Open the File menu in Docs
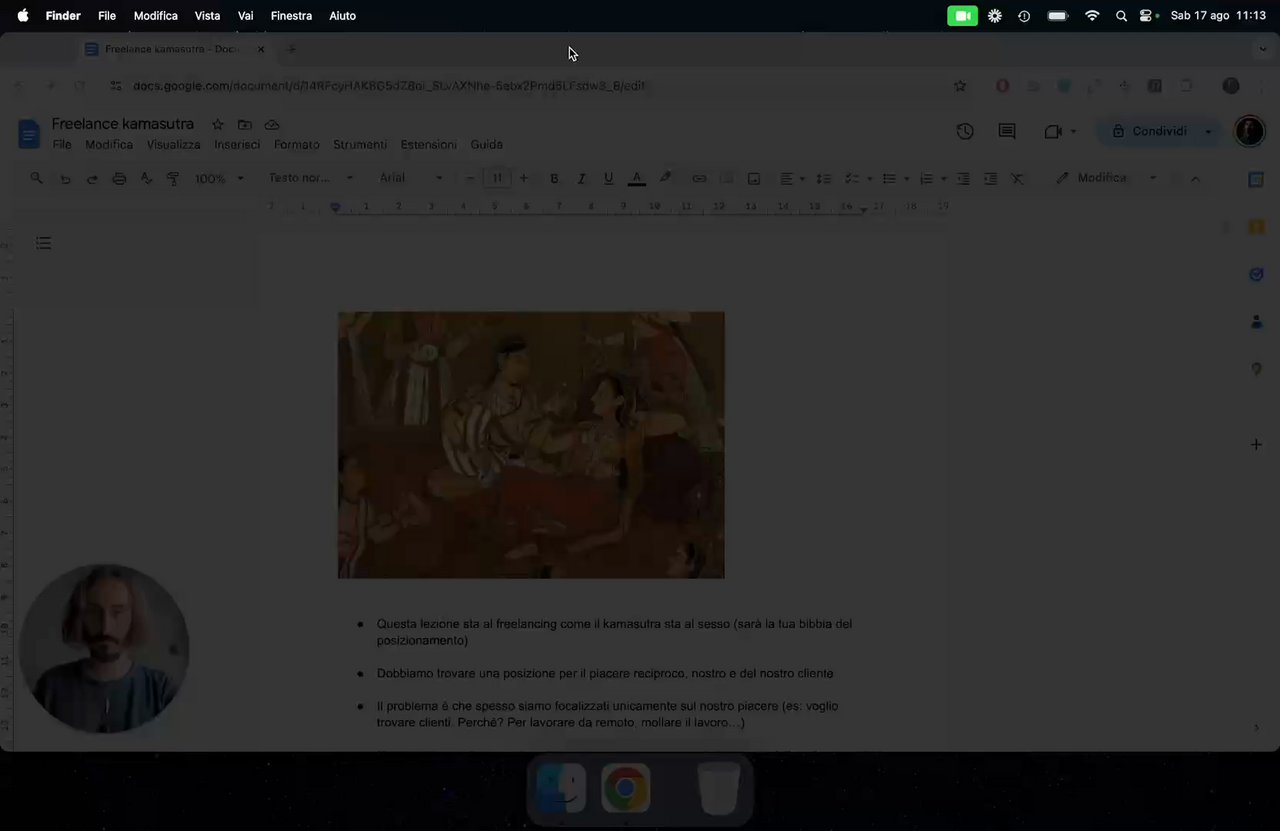Screen dimensions: 1280x831 coord(62,145)
